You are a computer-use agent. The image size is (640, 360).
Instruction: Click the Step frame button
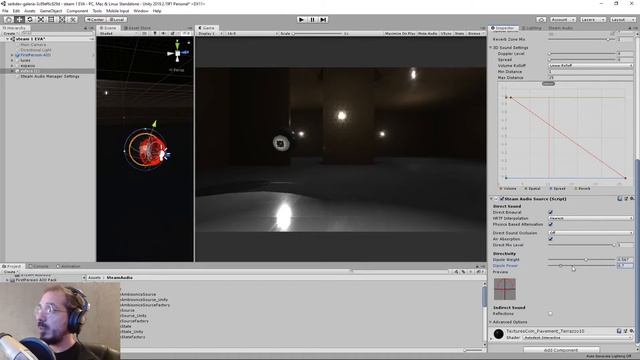tap(323, 20)
